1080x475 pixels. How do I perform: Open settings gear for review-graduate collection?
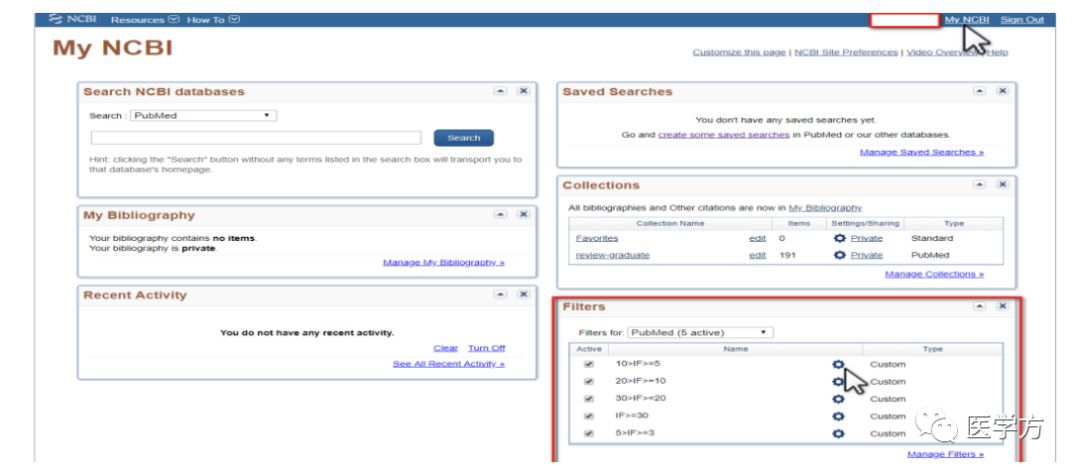[x=839, y=255]
